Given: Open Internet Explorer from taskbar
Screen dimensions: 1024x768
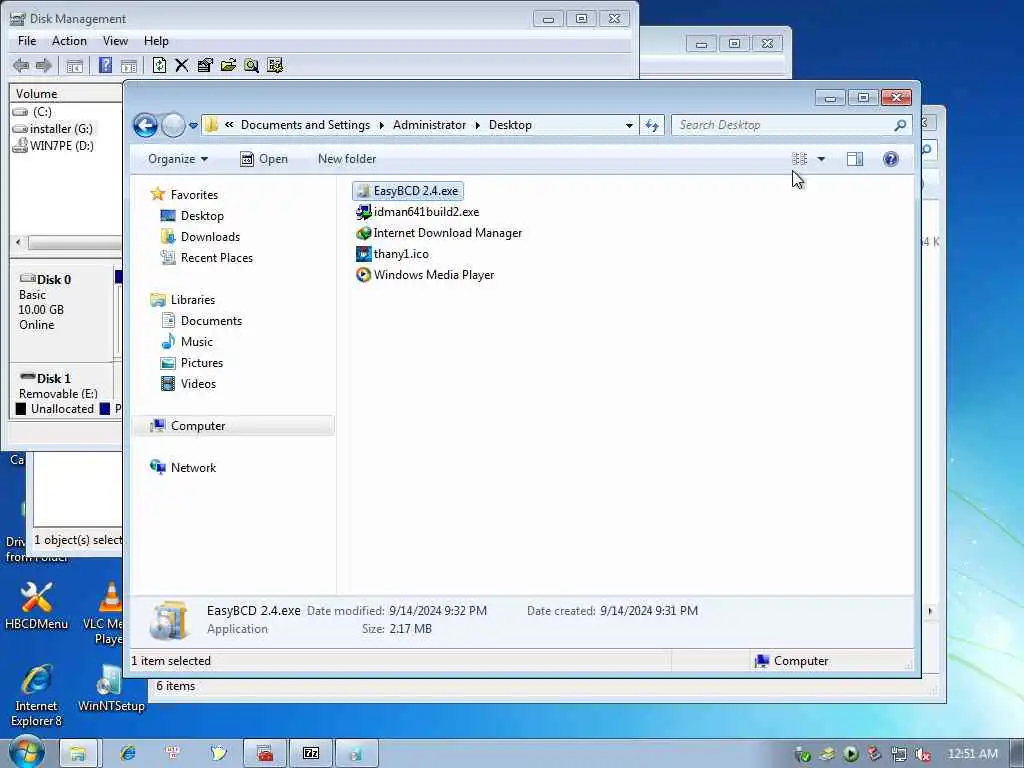Looking at the screenshot, I should (128, 754).
